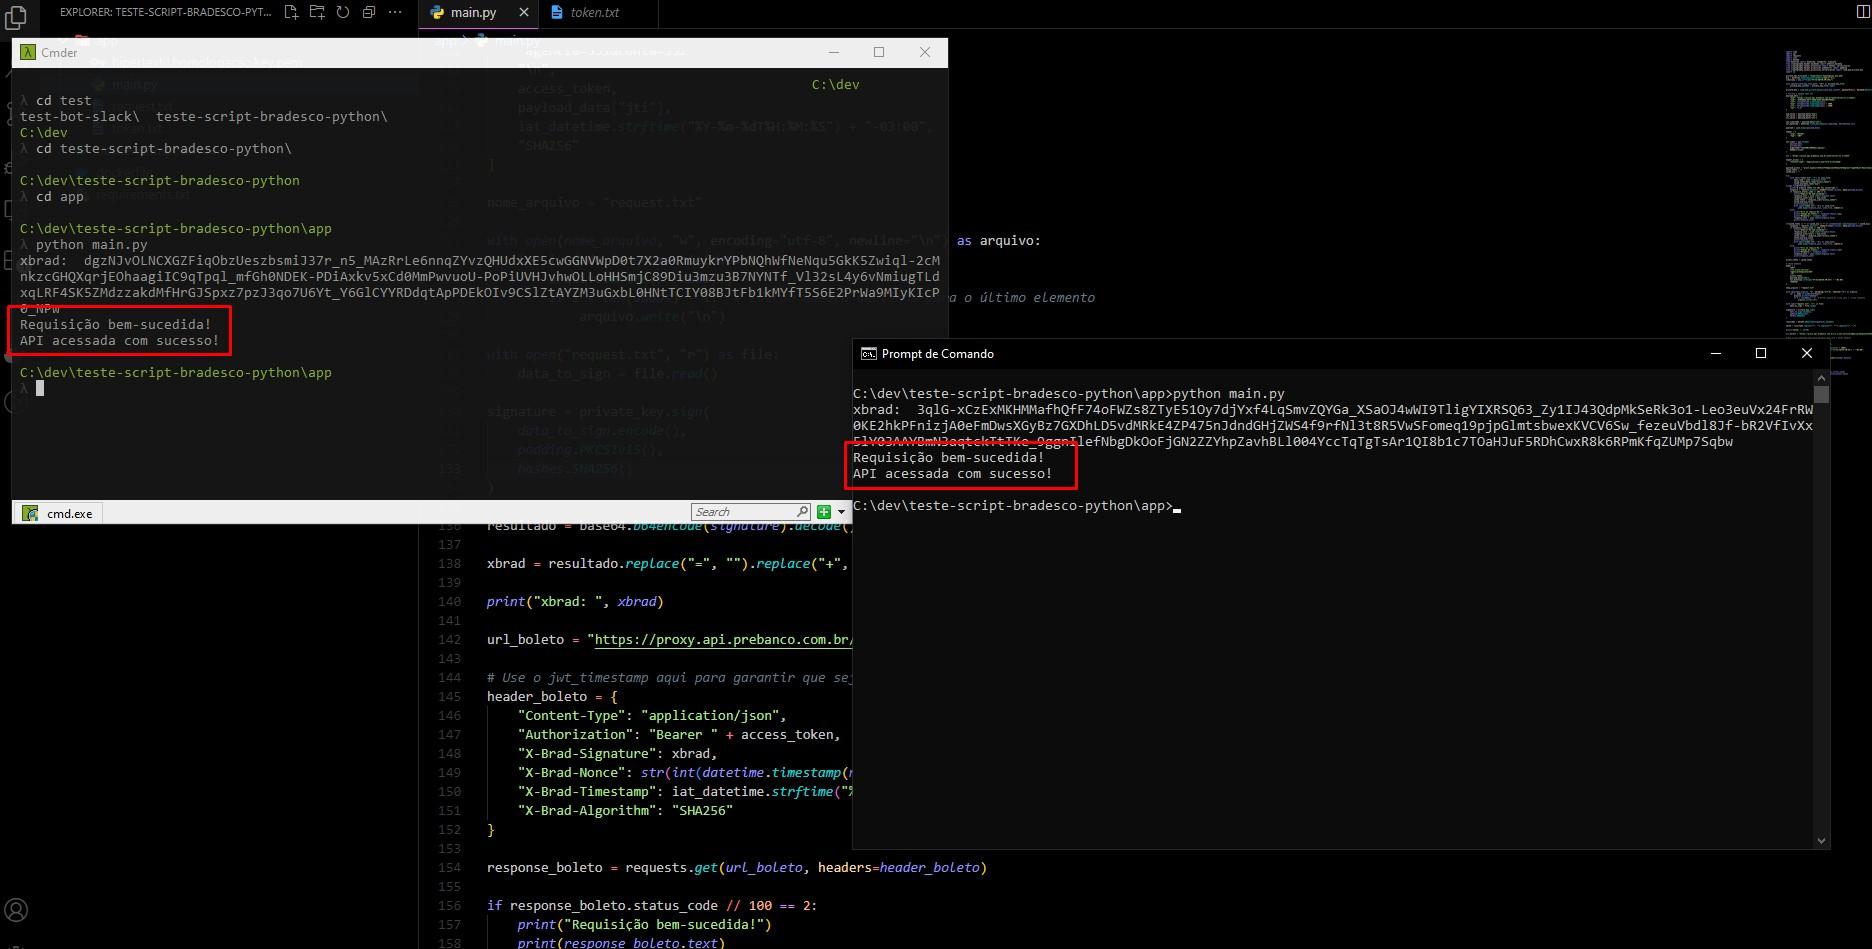Click the scrollbar thumb in Prompt de Comando
The height and width of the screenshot is (949, 1872).
point(1821,394)
